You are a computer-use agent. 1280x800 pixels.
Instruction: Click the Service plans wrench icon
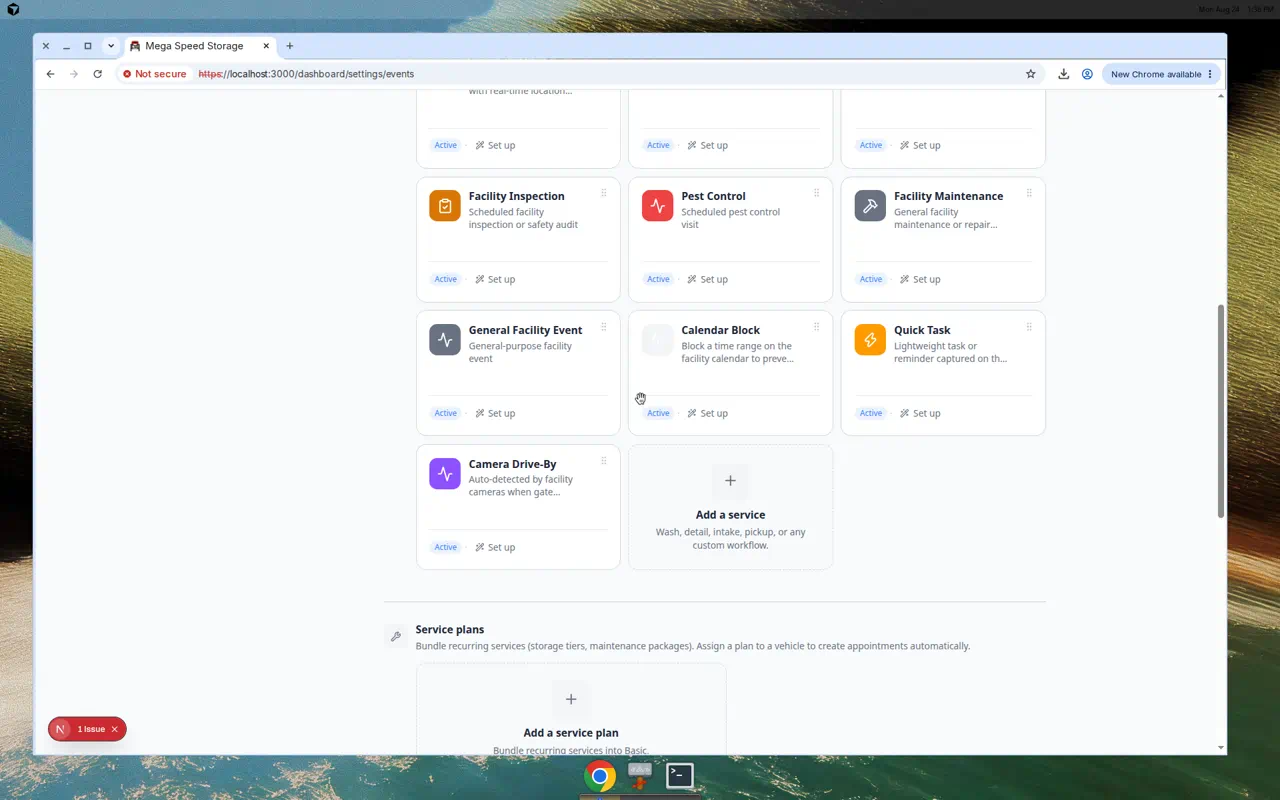click(396, 636)
